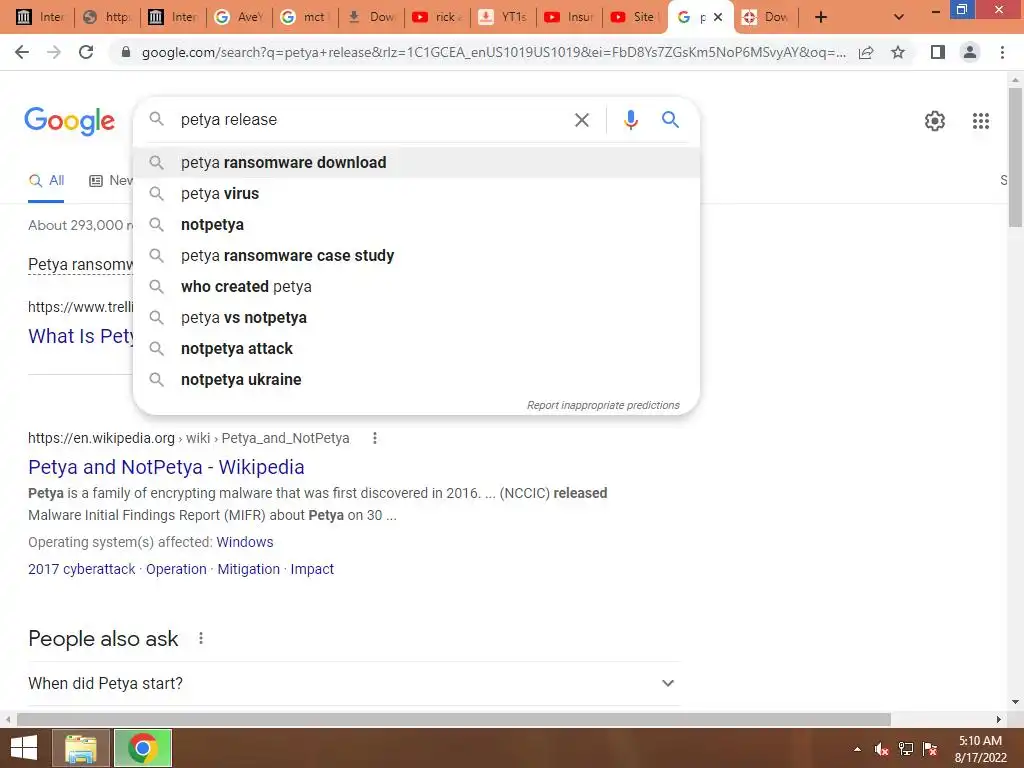Pick the 'notpetya attack' suggestion

pos(416,349)
